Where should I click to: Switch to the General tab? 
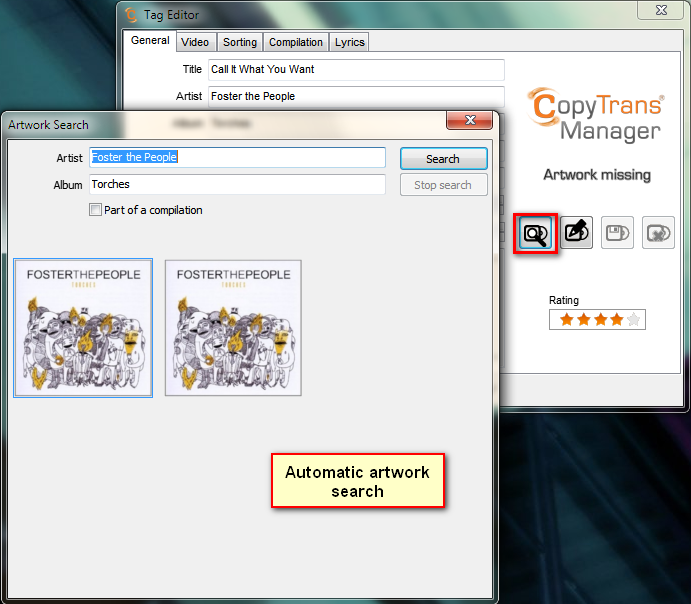pyautogui.click(x=150, y=41)
